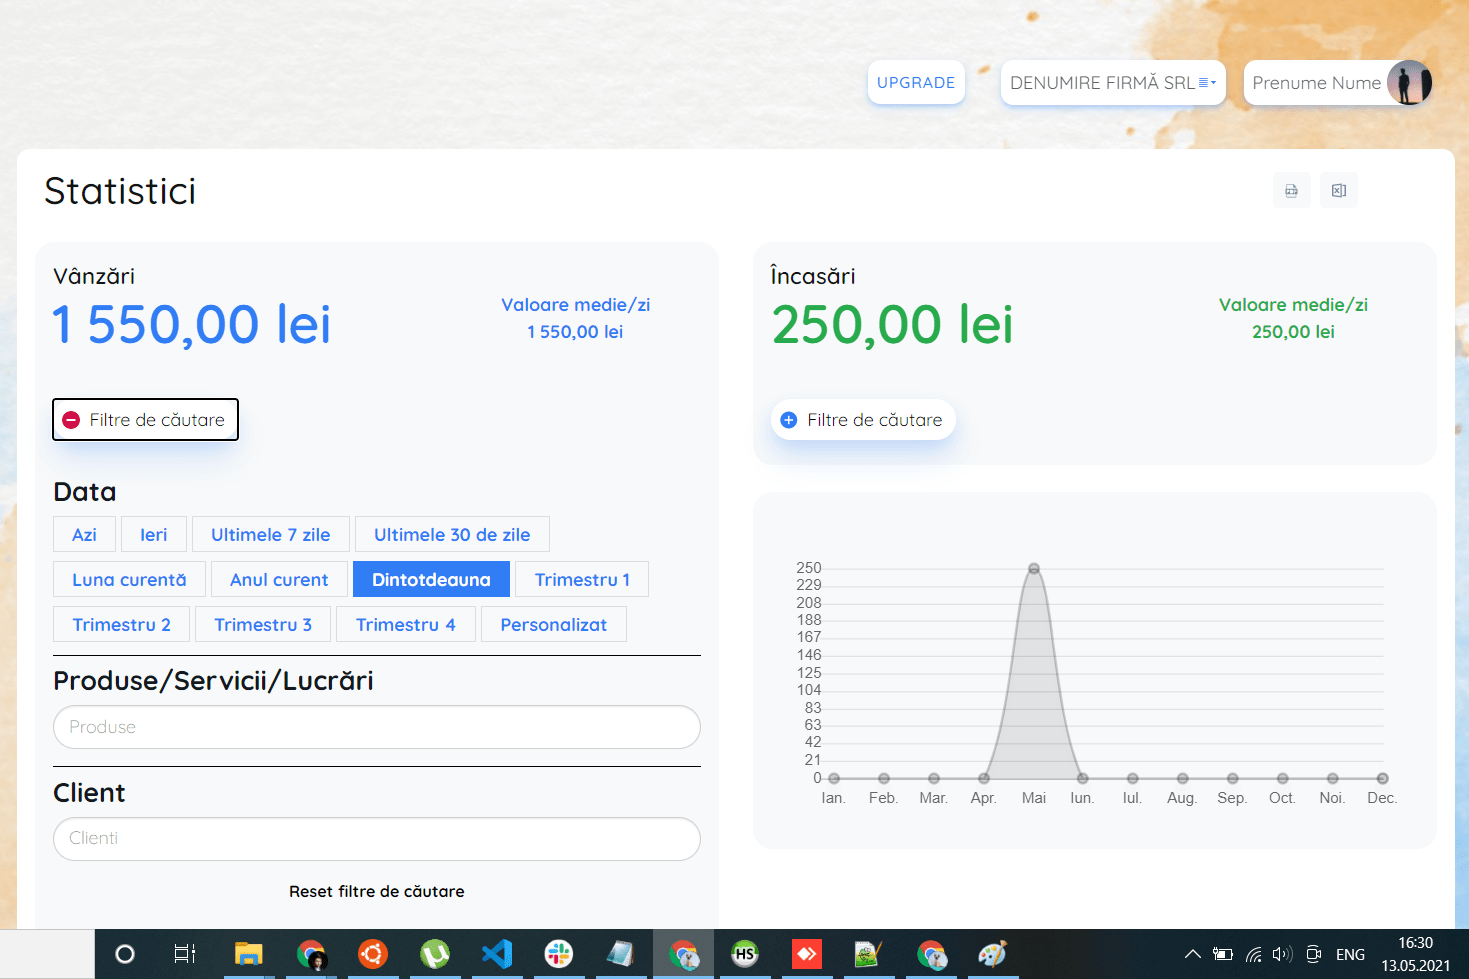Image resolution: width=1469 pixels, height=979 pixels.
Task: Expand hidden system tray icons
Action: click(x=1192, y=954)
